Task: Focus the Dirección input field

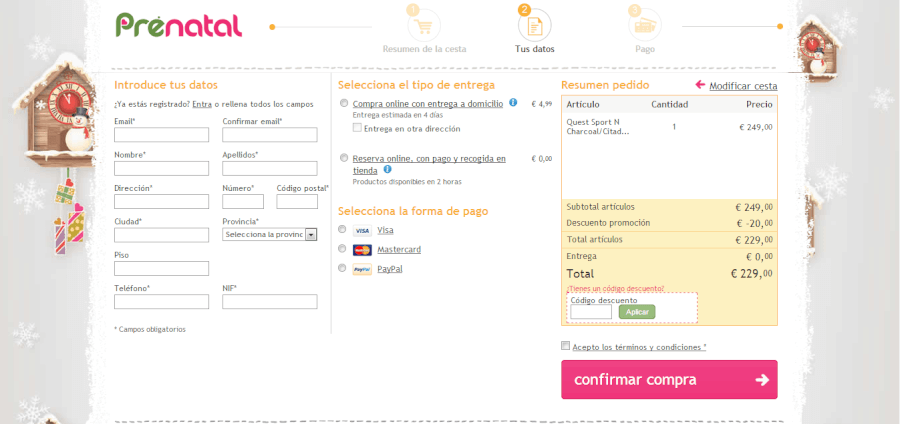Action: 161,201
